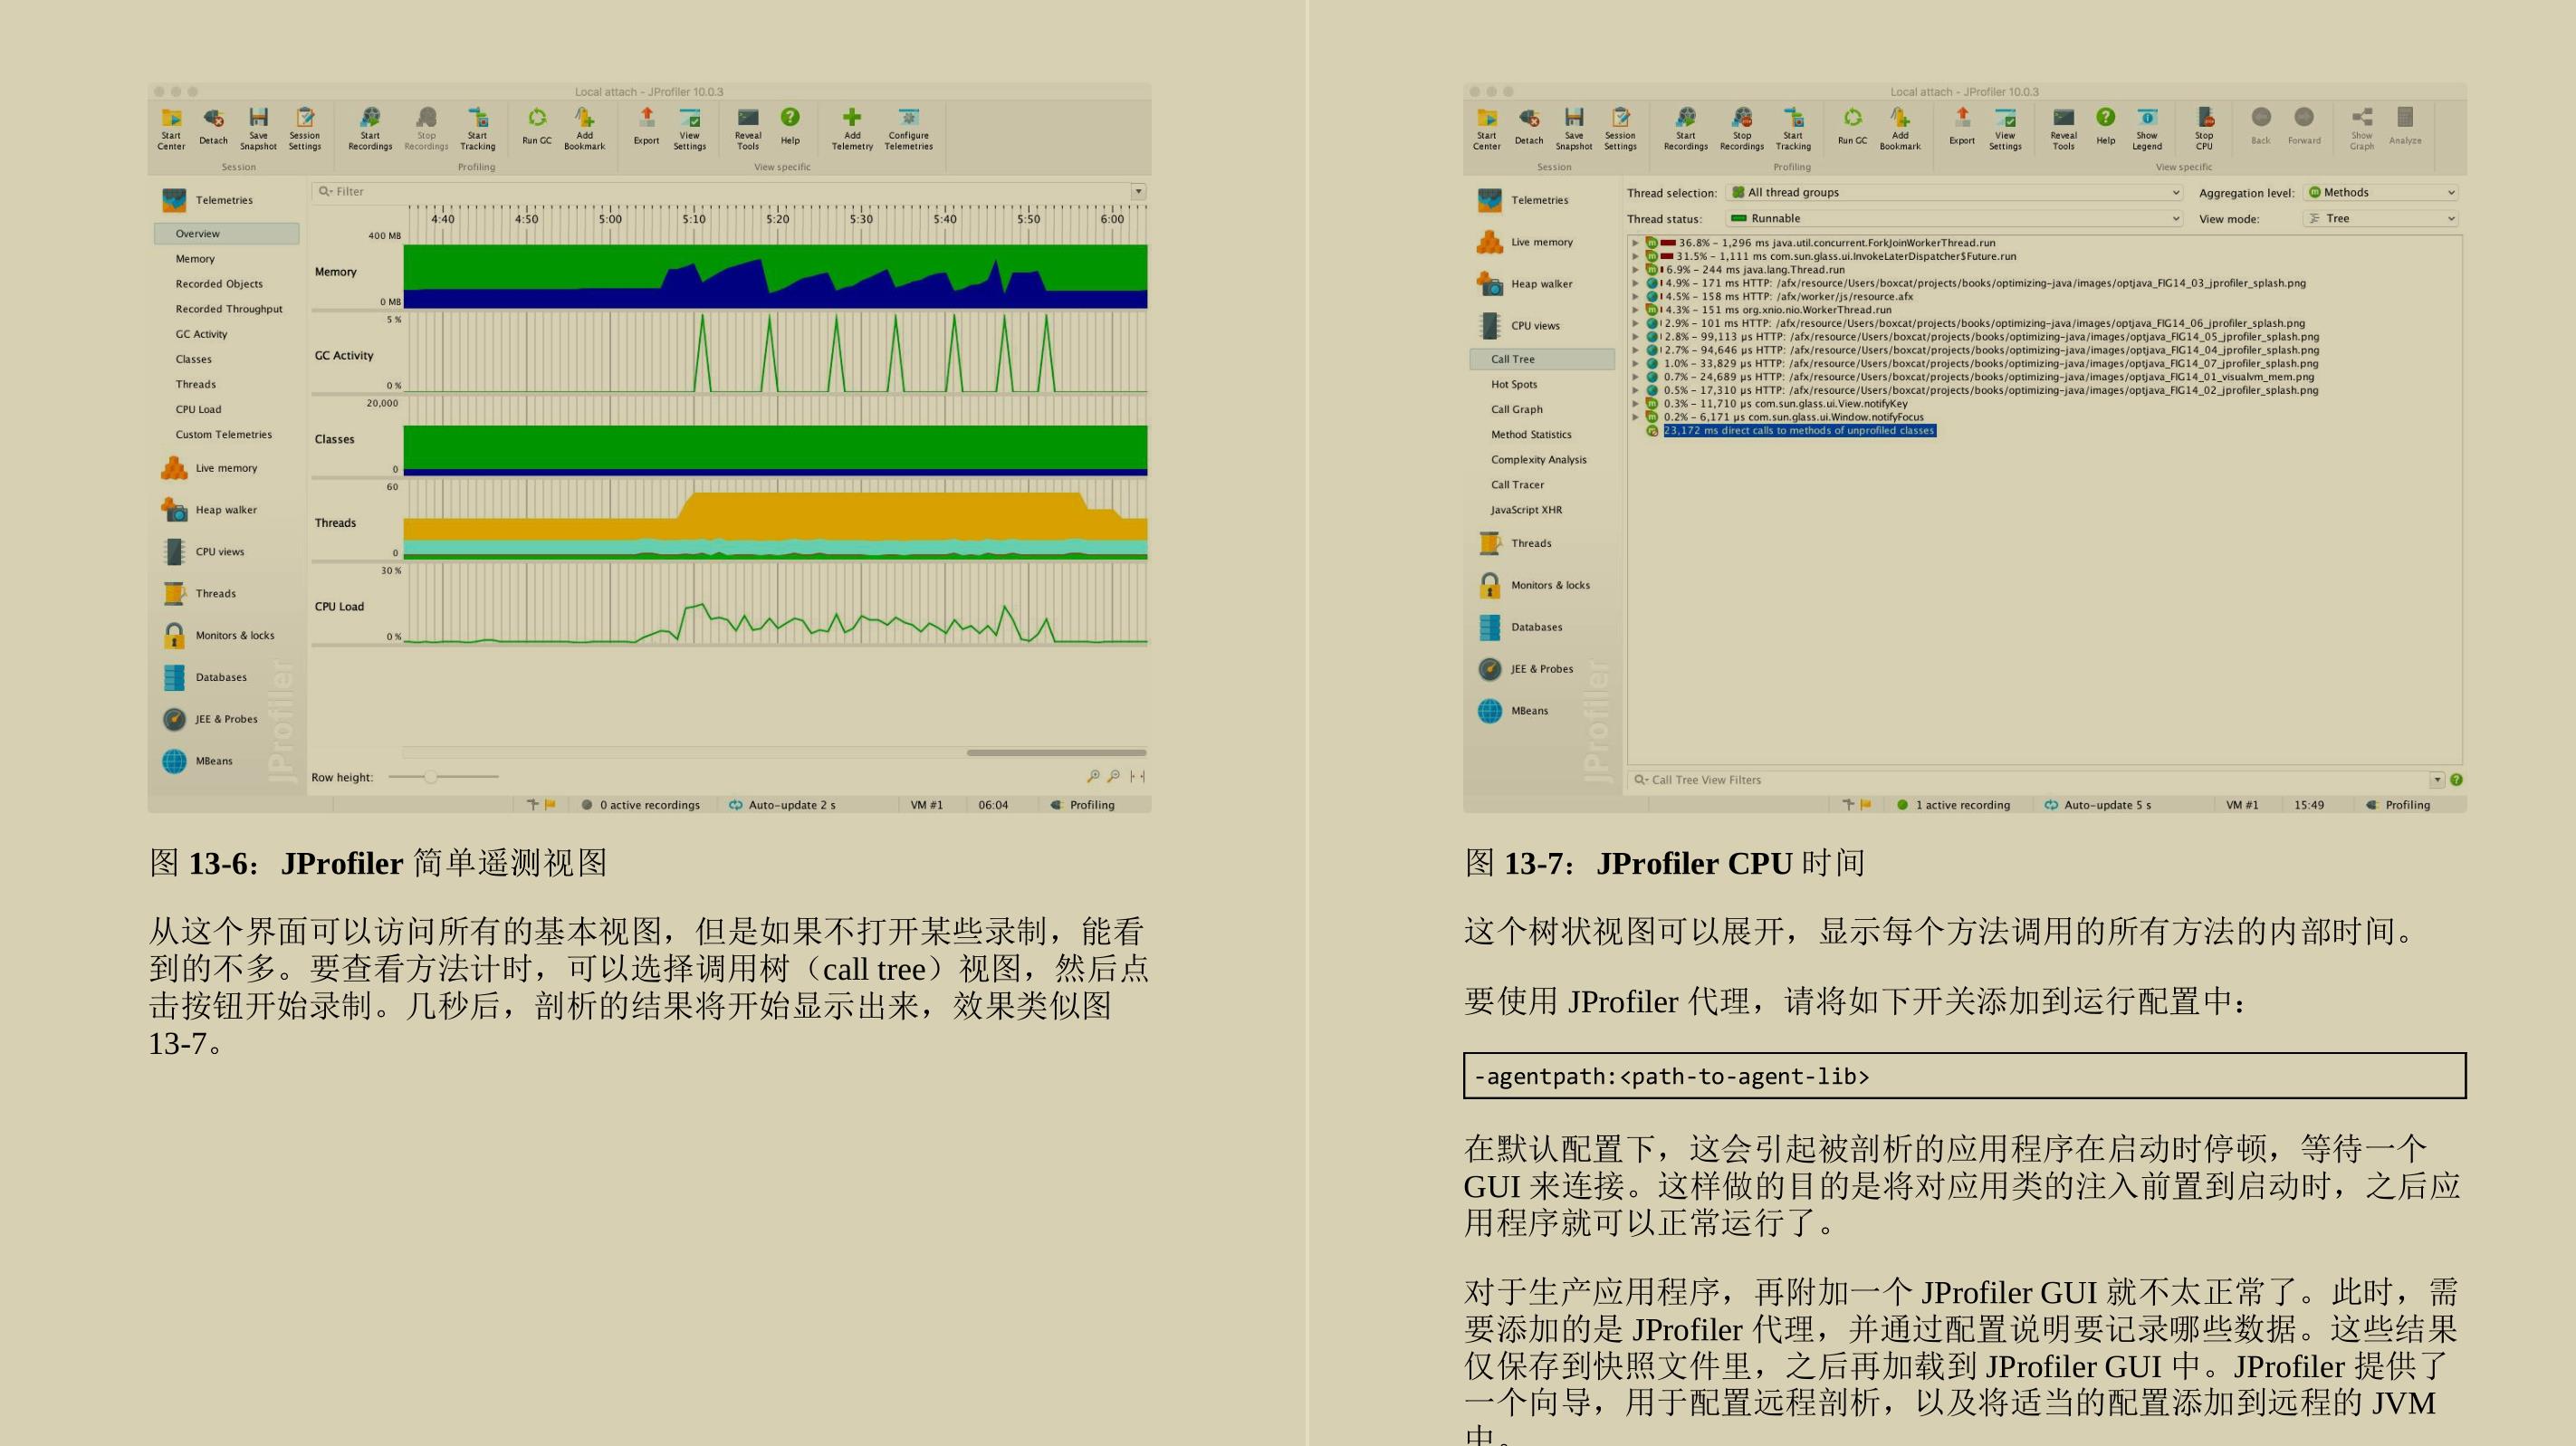Click Run GC in left JProfiler window
Image resolution: width=2576 pixels, height=1446 pixels.
click(537, 127)
